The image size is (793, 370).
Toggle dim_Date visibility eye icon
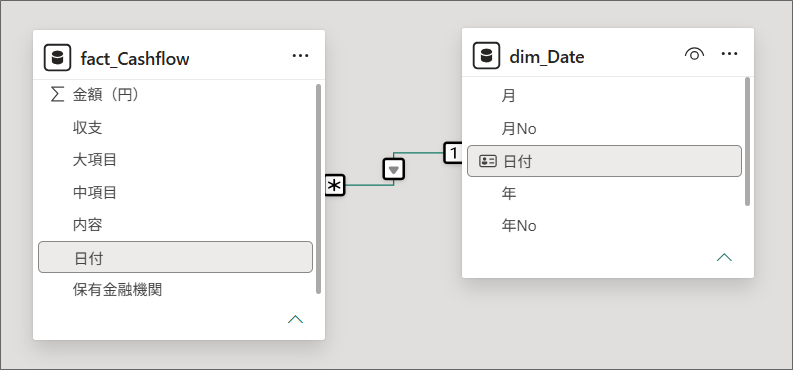[694, 54]
